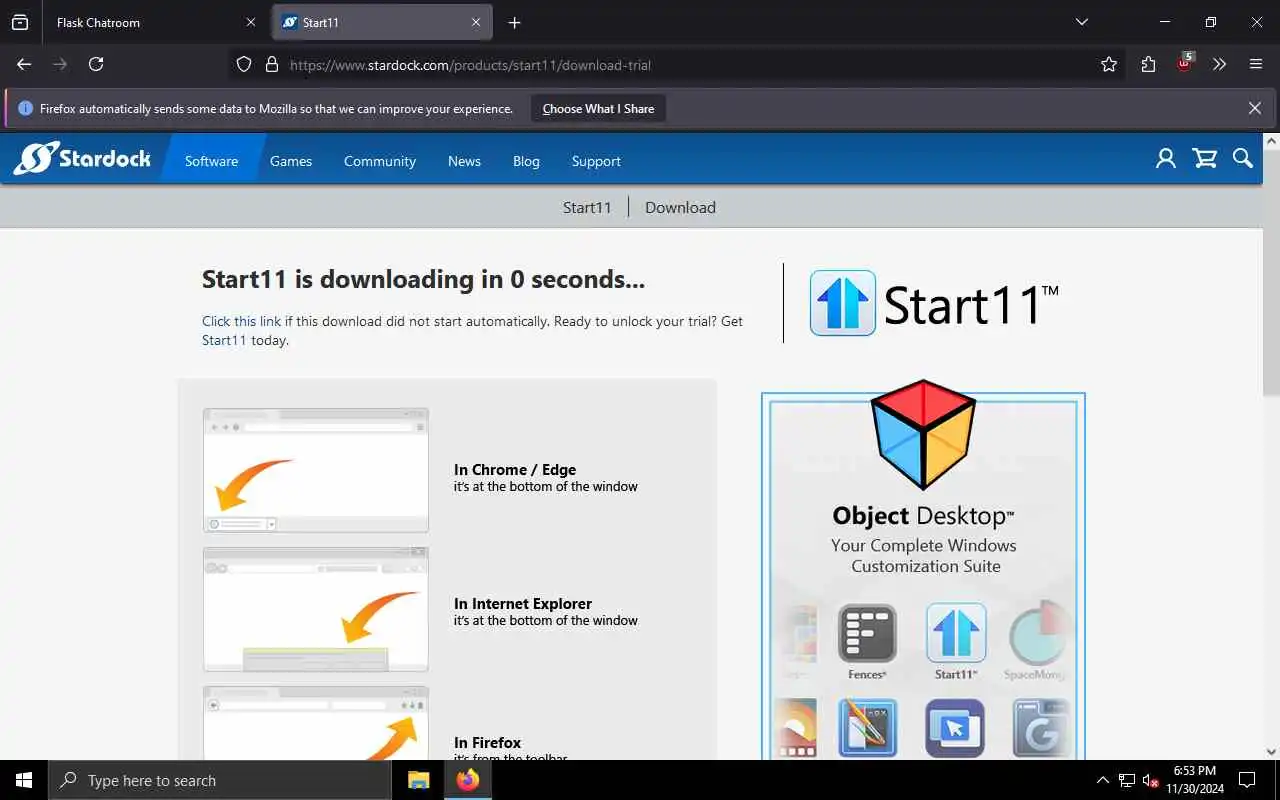
Task: Click the Stardock logo
Action: click(82, 158)
